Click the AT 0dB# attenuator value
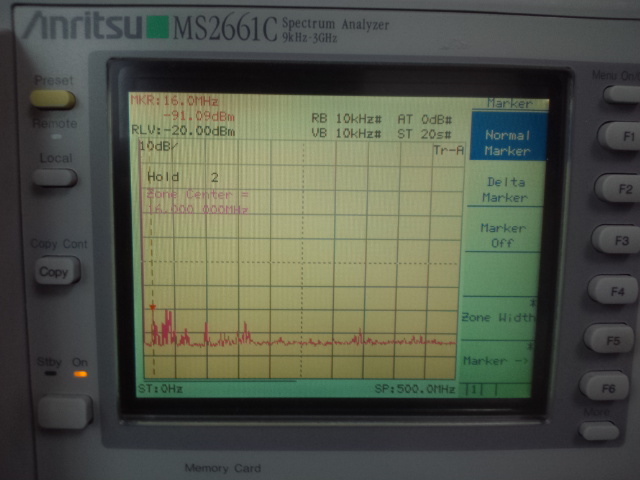Viewport: 640px width, 480px height. point(425,120)
